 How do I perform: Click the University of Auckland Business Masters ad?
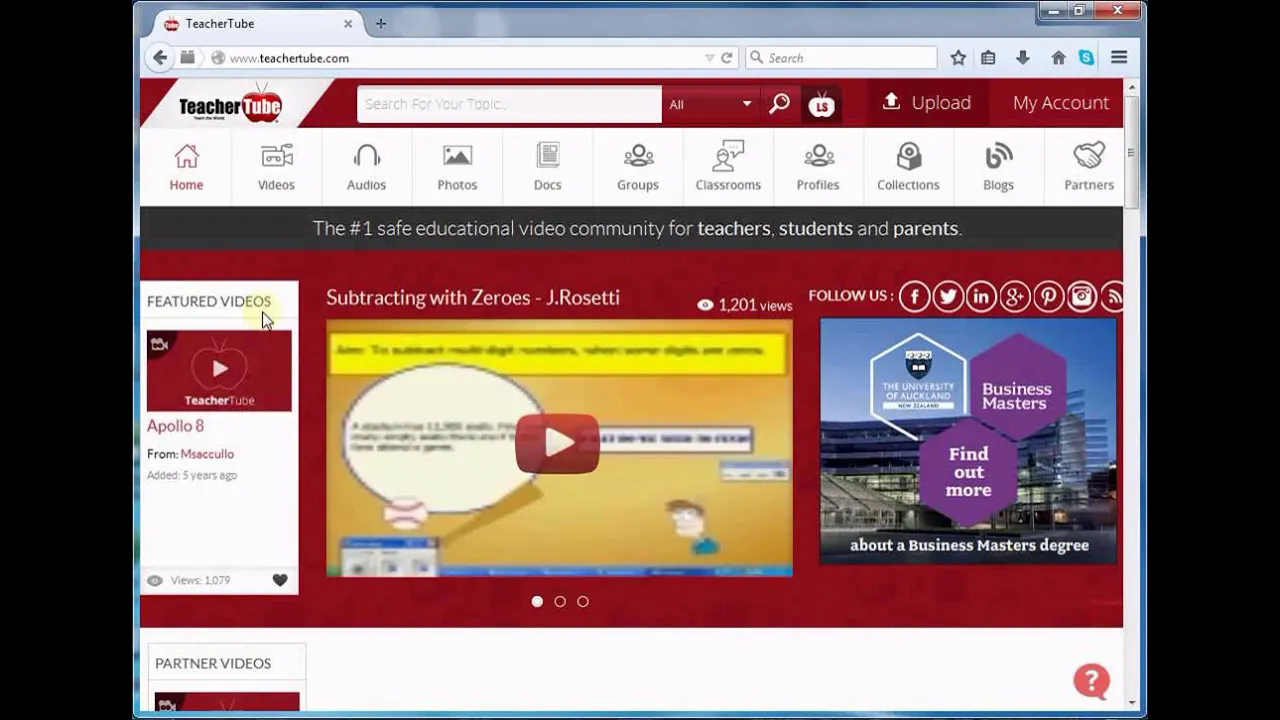(968, 441)
